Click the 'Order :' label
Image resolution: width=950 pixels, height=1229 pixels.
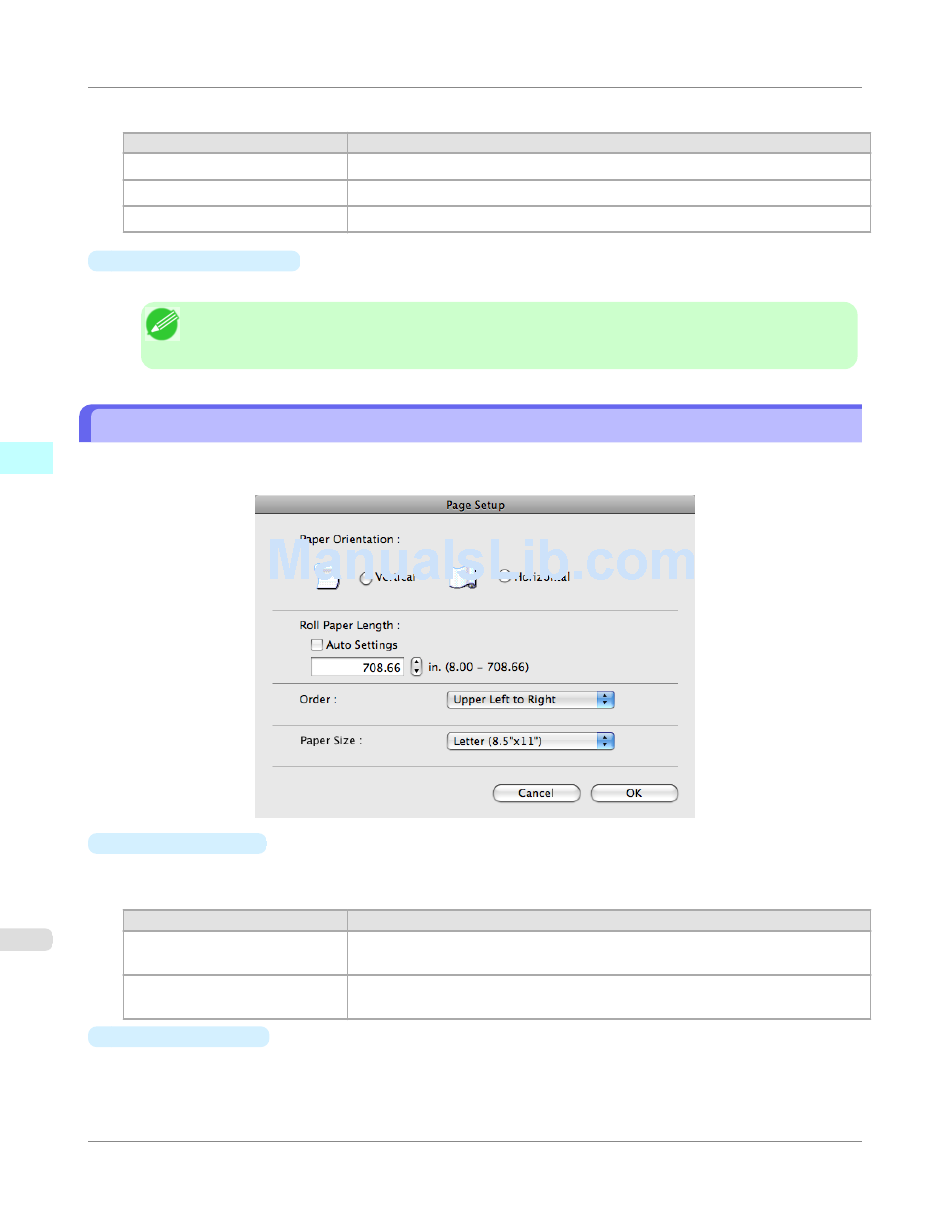(x=318, y=699)
